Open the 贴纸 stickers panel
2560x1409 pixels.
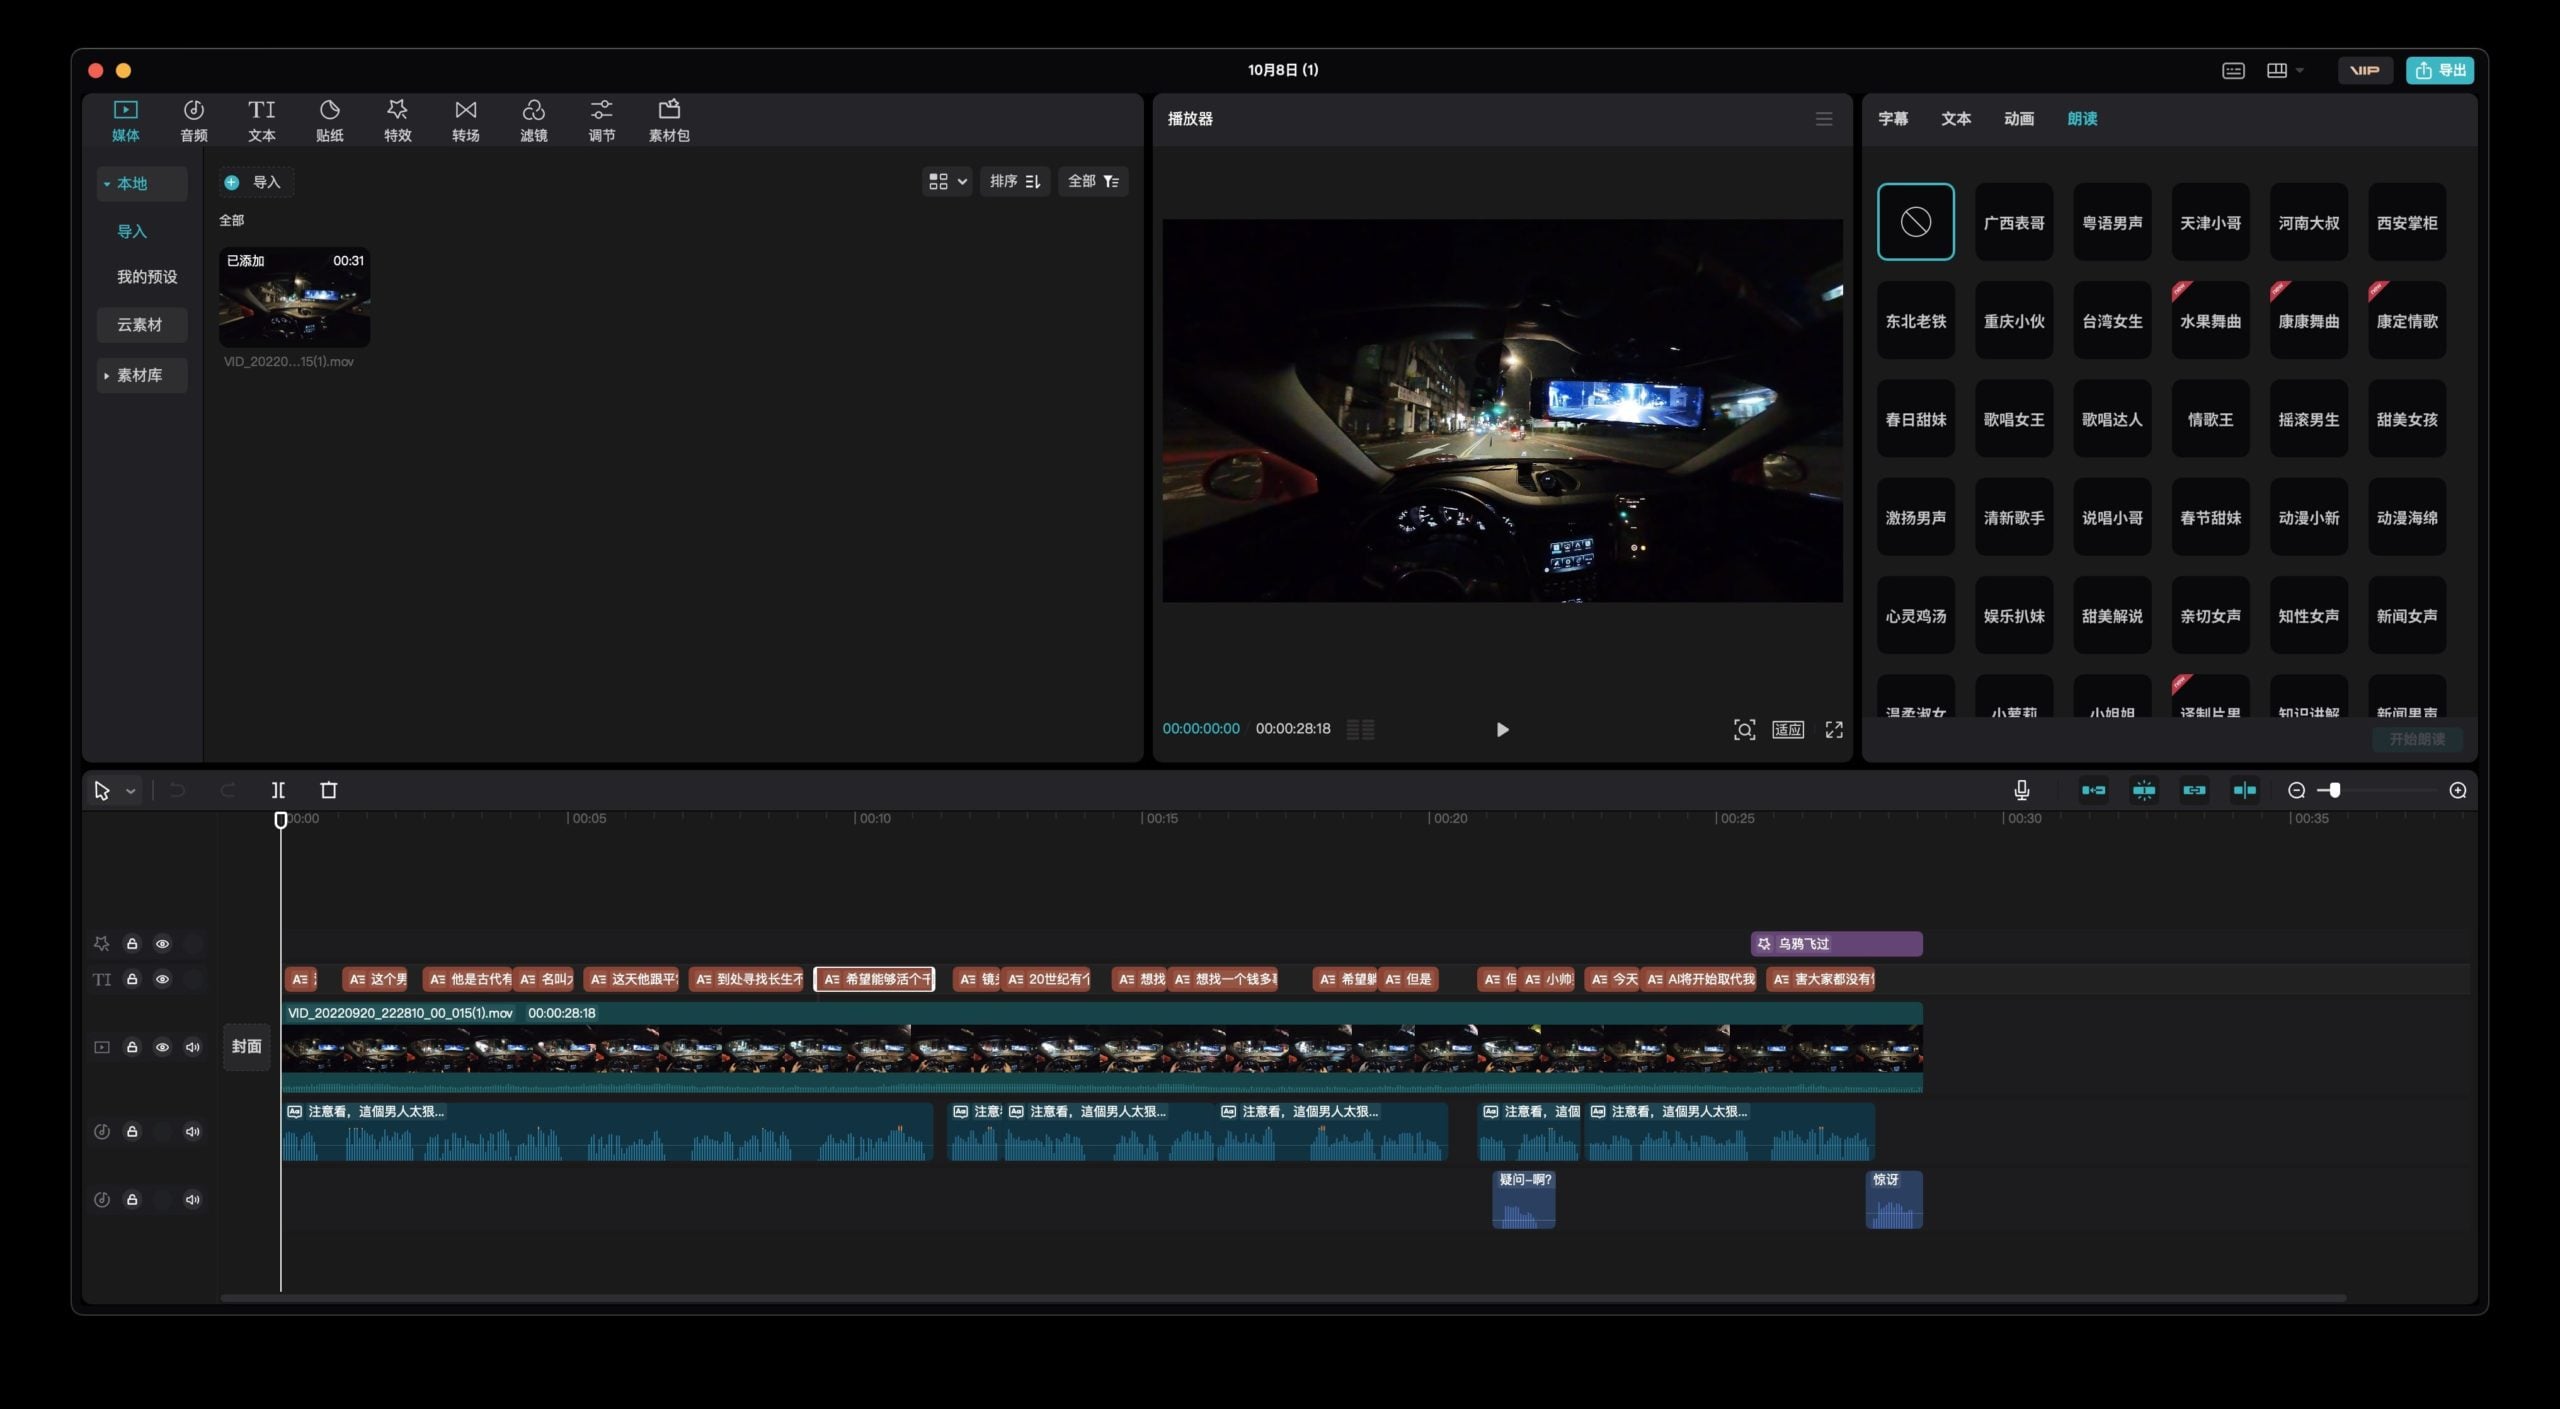point(329,120)
